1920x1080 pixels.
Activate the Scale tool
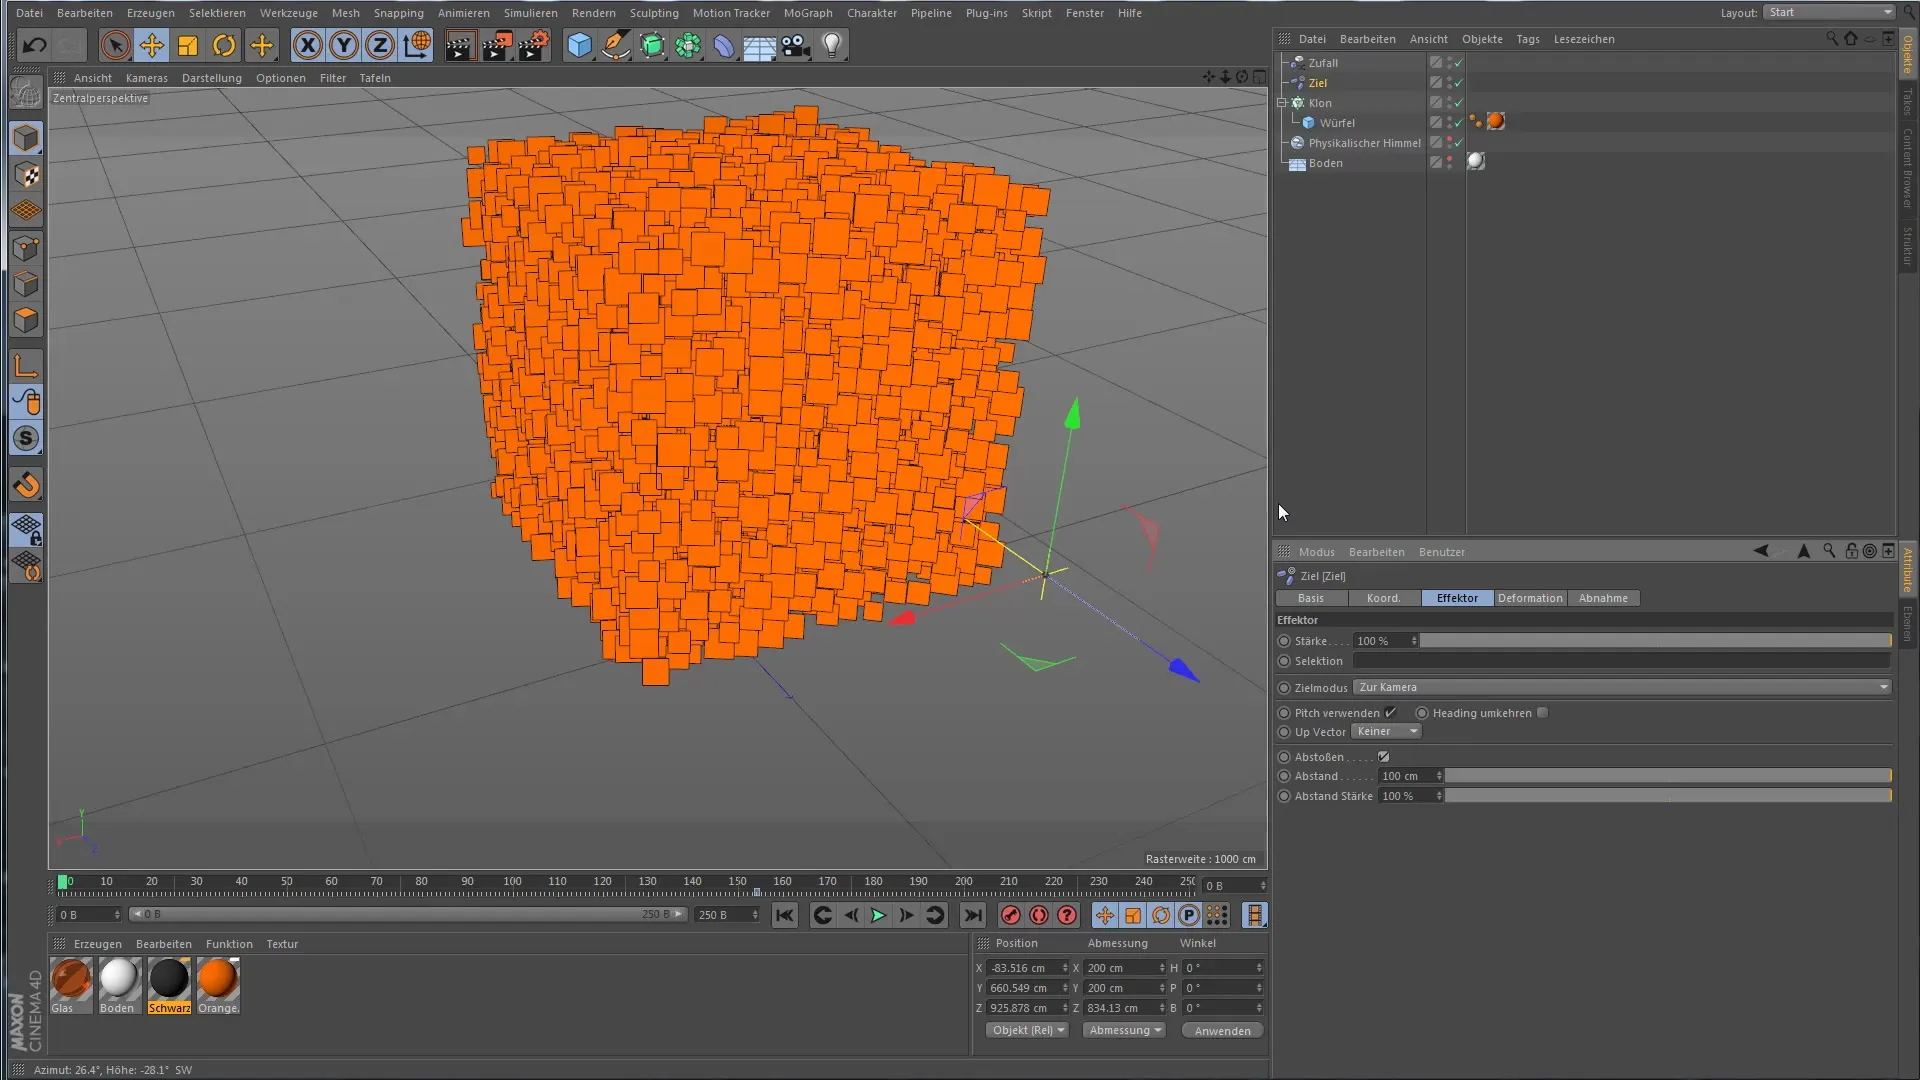click(188, 45)
